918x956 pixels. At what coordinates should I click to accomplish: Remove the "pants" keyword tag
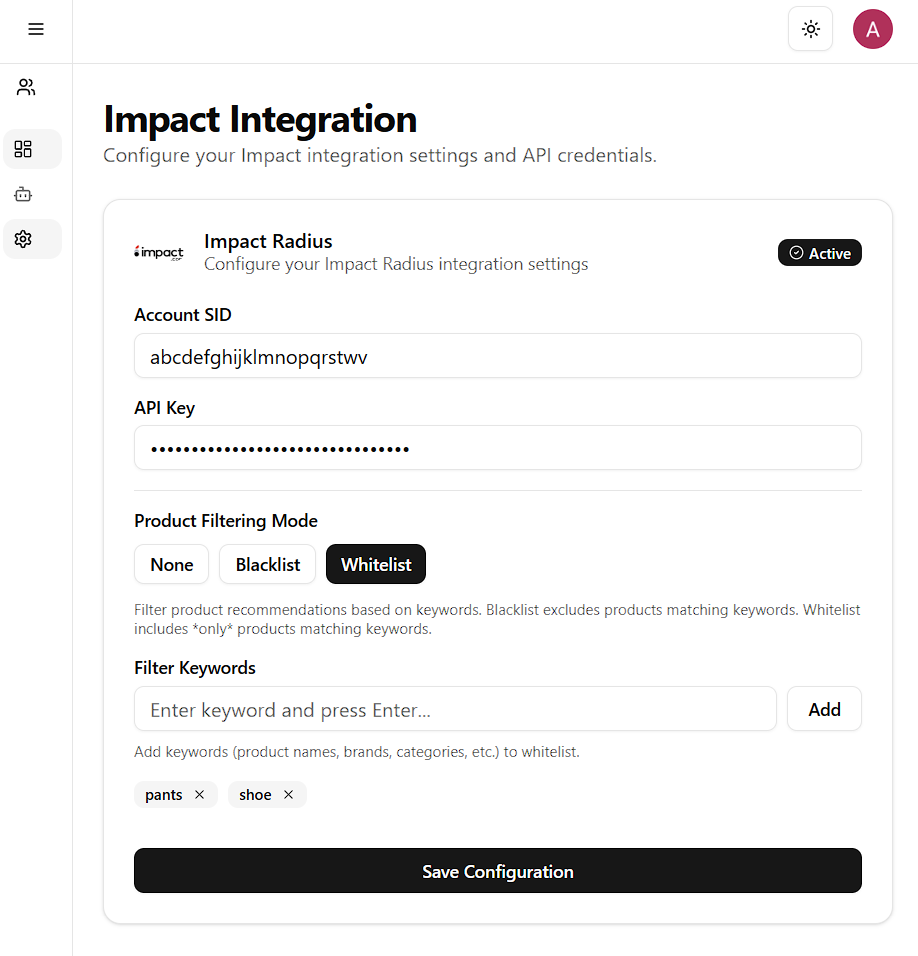[199, 795]
